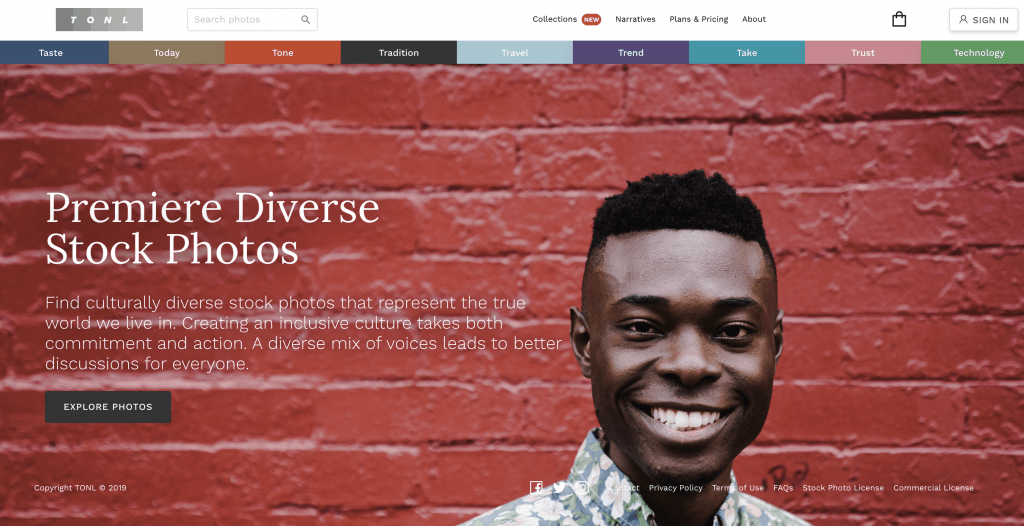Select the orange Tone category tab
Screen dimensions: 1024x526
283,53
